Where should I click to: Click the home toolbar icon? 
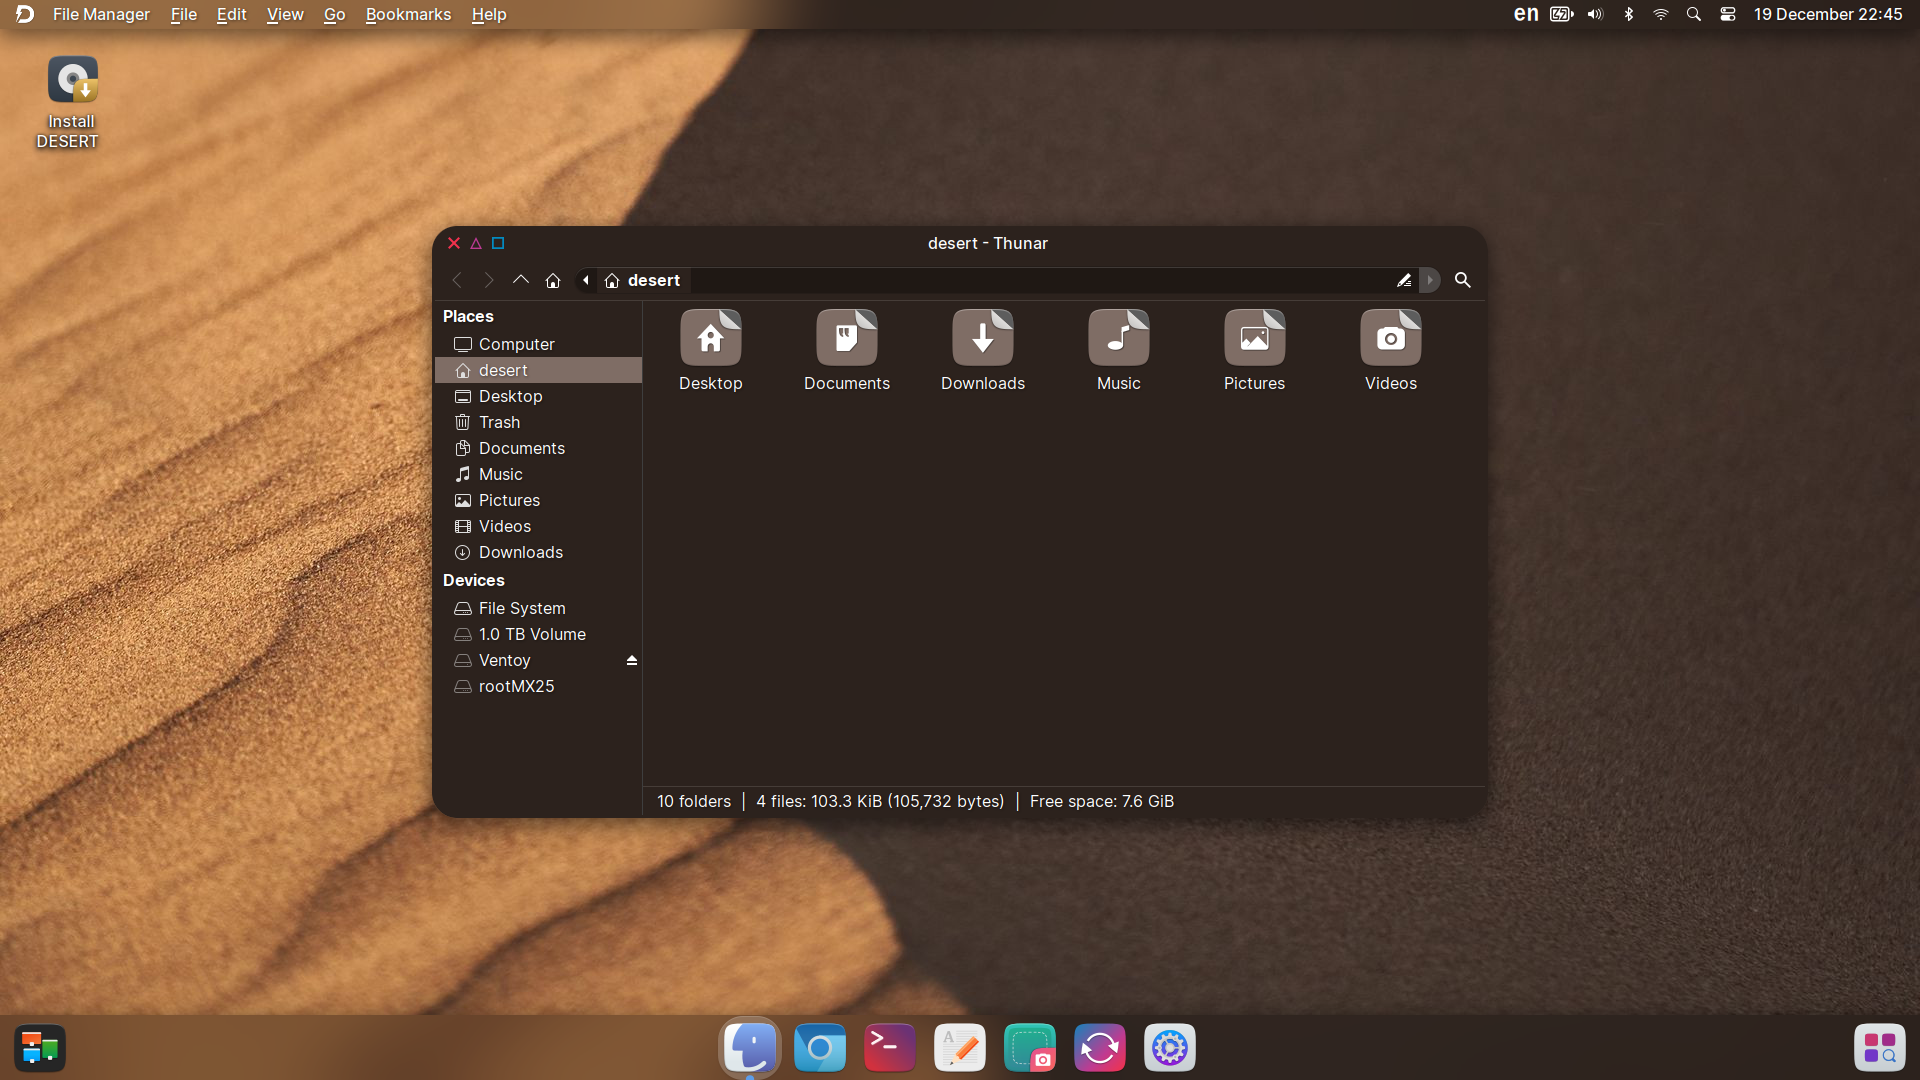(x=553, y=280)
